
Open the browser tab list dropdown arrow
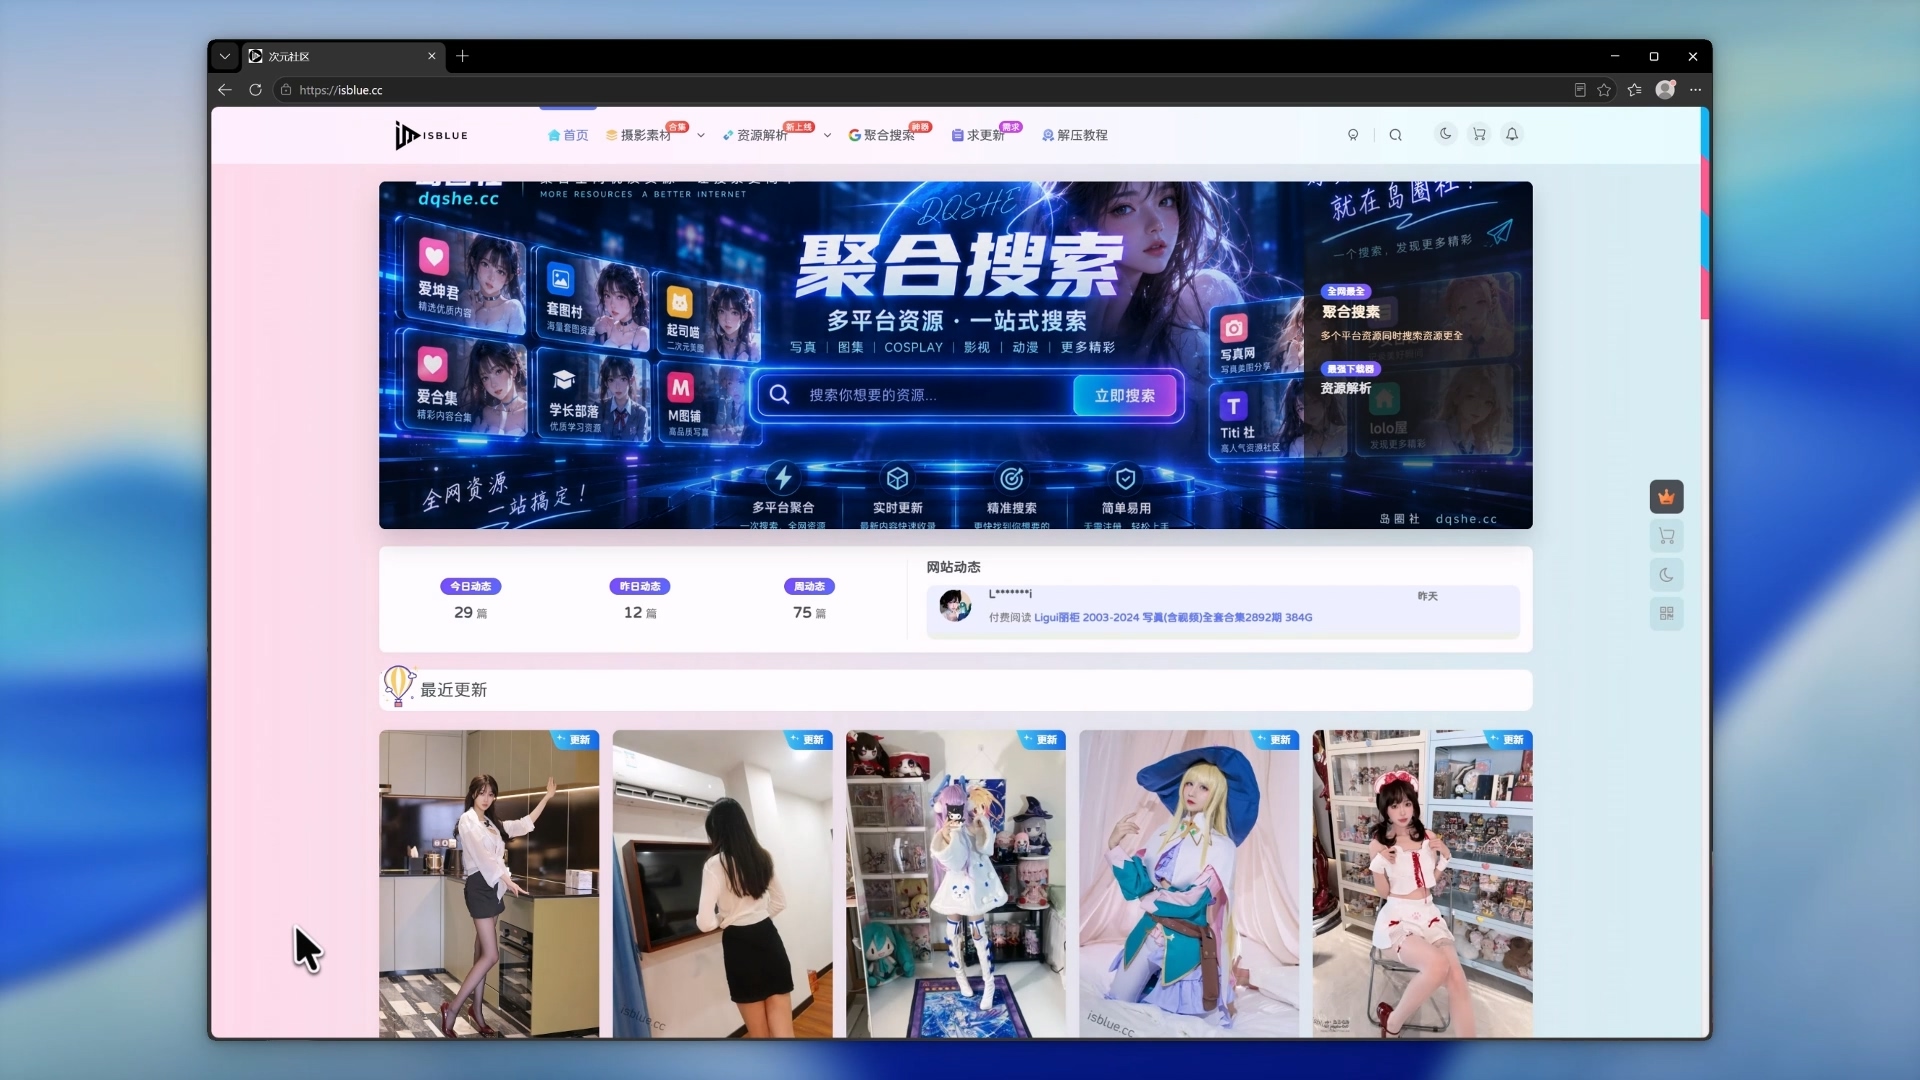coord(225,57)
